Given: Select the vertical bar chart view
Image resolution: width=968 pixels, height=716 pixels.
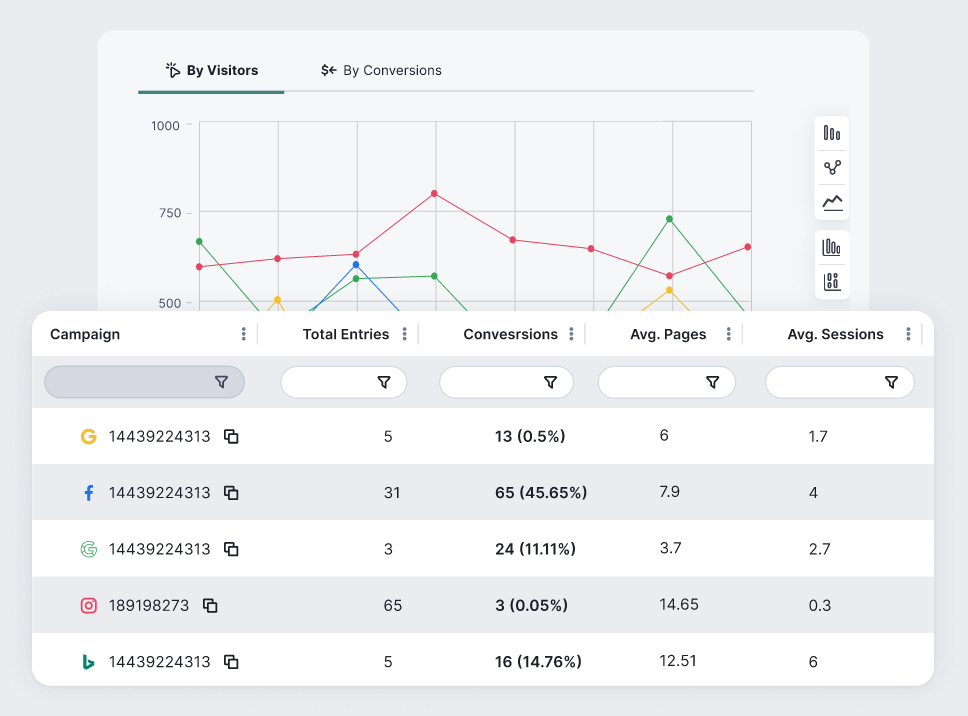Looking at the screenshot, I should [x=831, y=133].
